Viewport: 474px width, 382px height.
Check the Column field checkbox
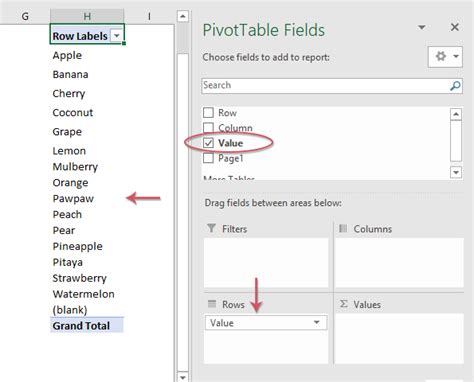click(208, 128)
